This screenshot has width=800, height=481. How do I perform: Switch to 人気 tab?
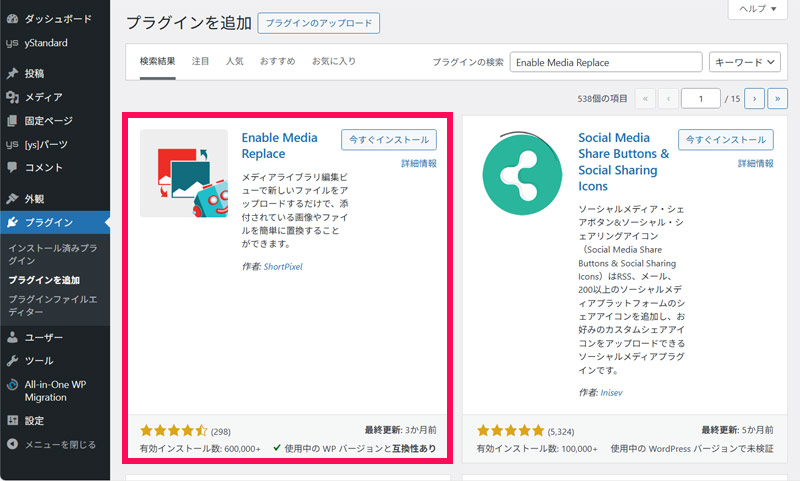235,61
